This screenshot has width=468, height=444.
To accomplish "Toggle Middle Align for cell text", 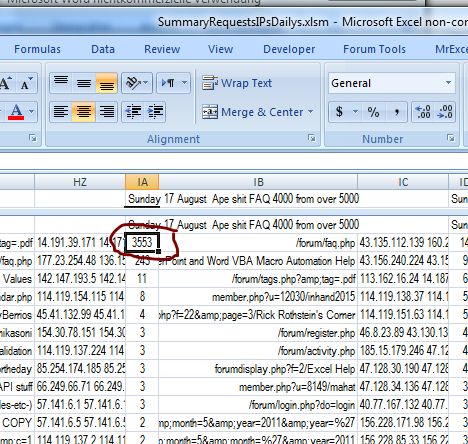I will click(84, 83).
